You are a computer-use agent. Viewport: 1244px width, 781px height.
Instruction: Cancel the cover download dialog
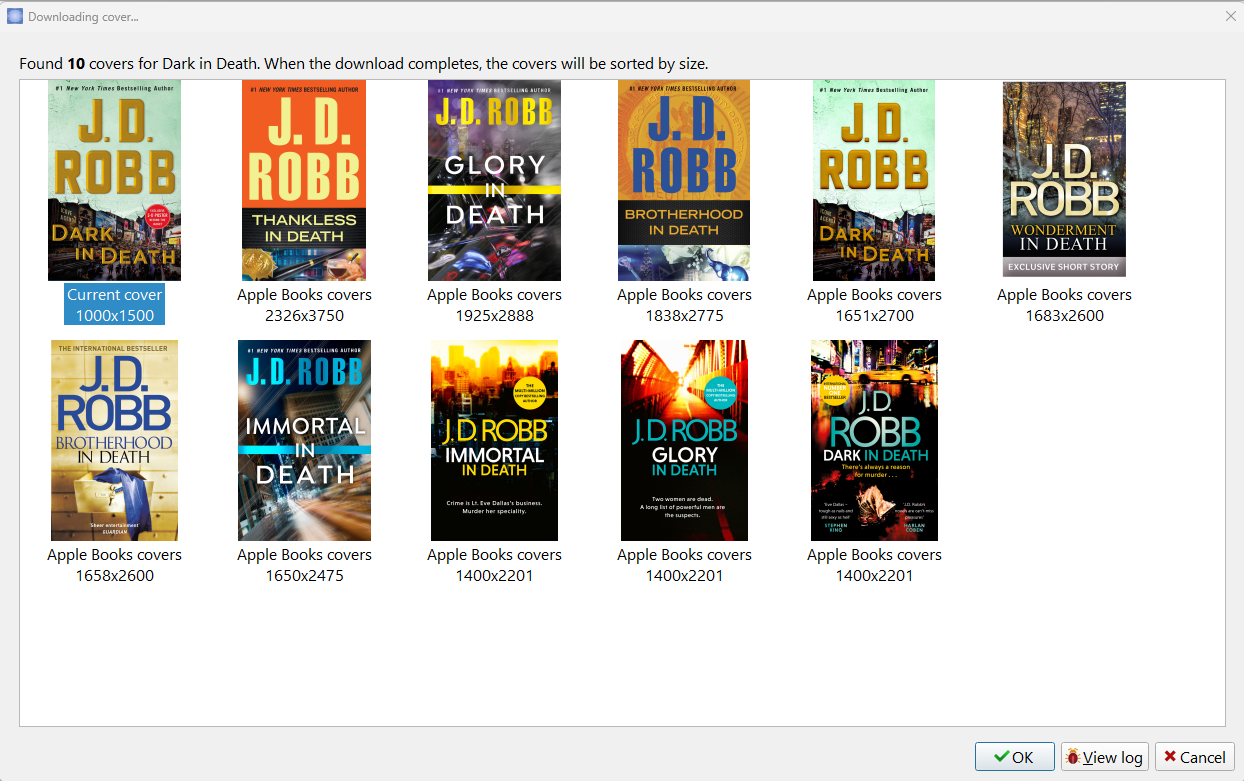[x=1194, y=757]
